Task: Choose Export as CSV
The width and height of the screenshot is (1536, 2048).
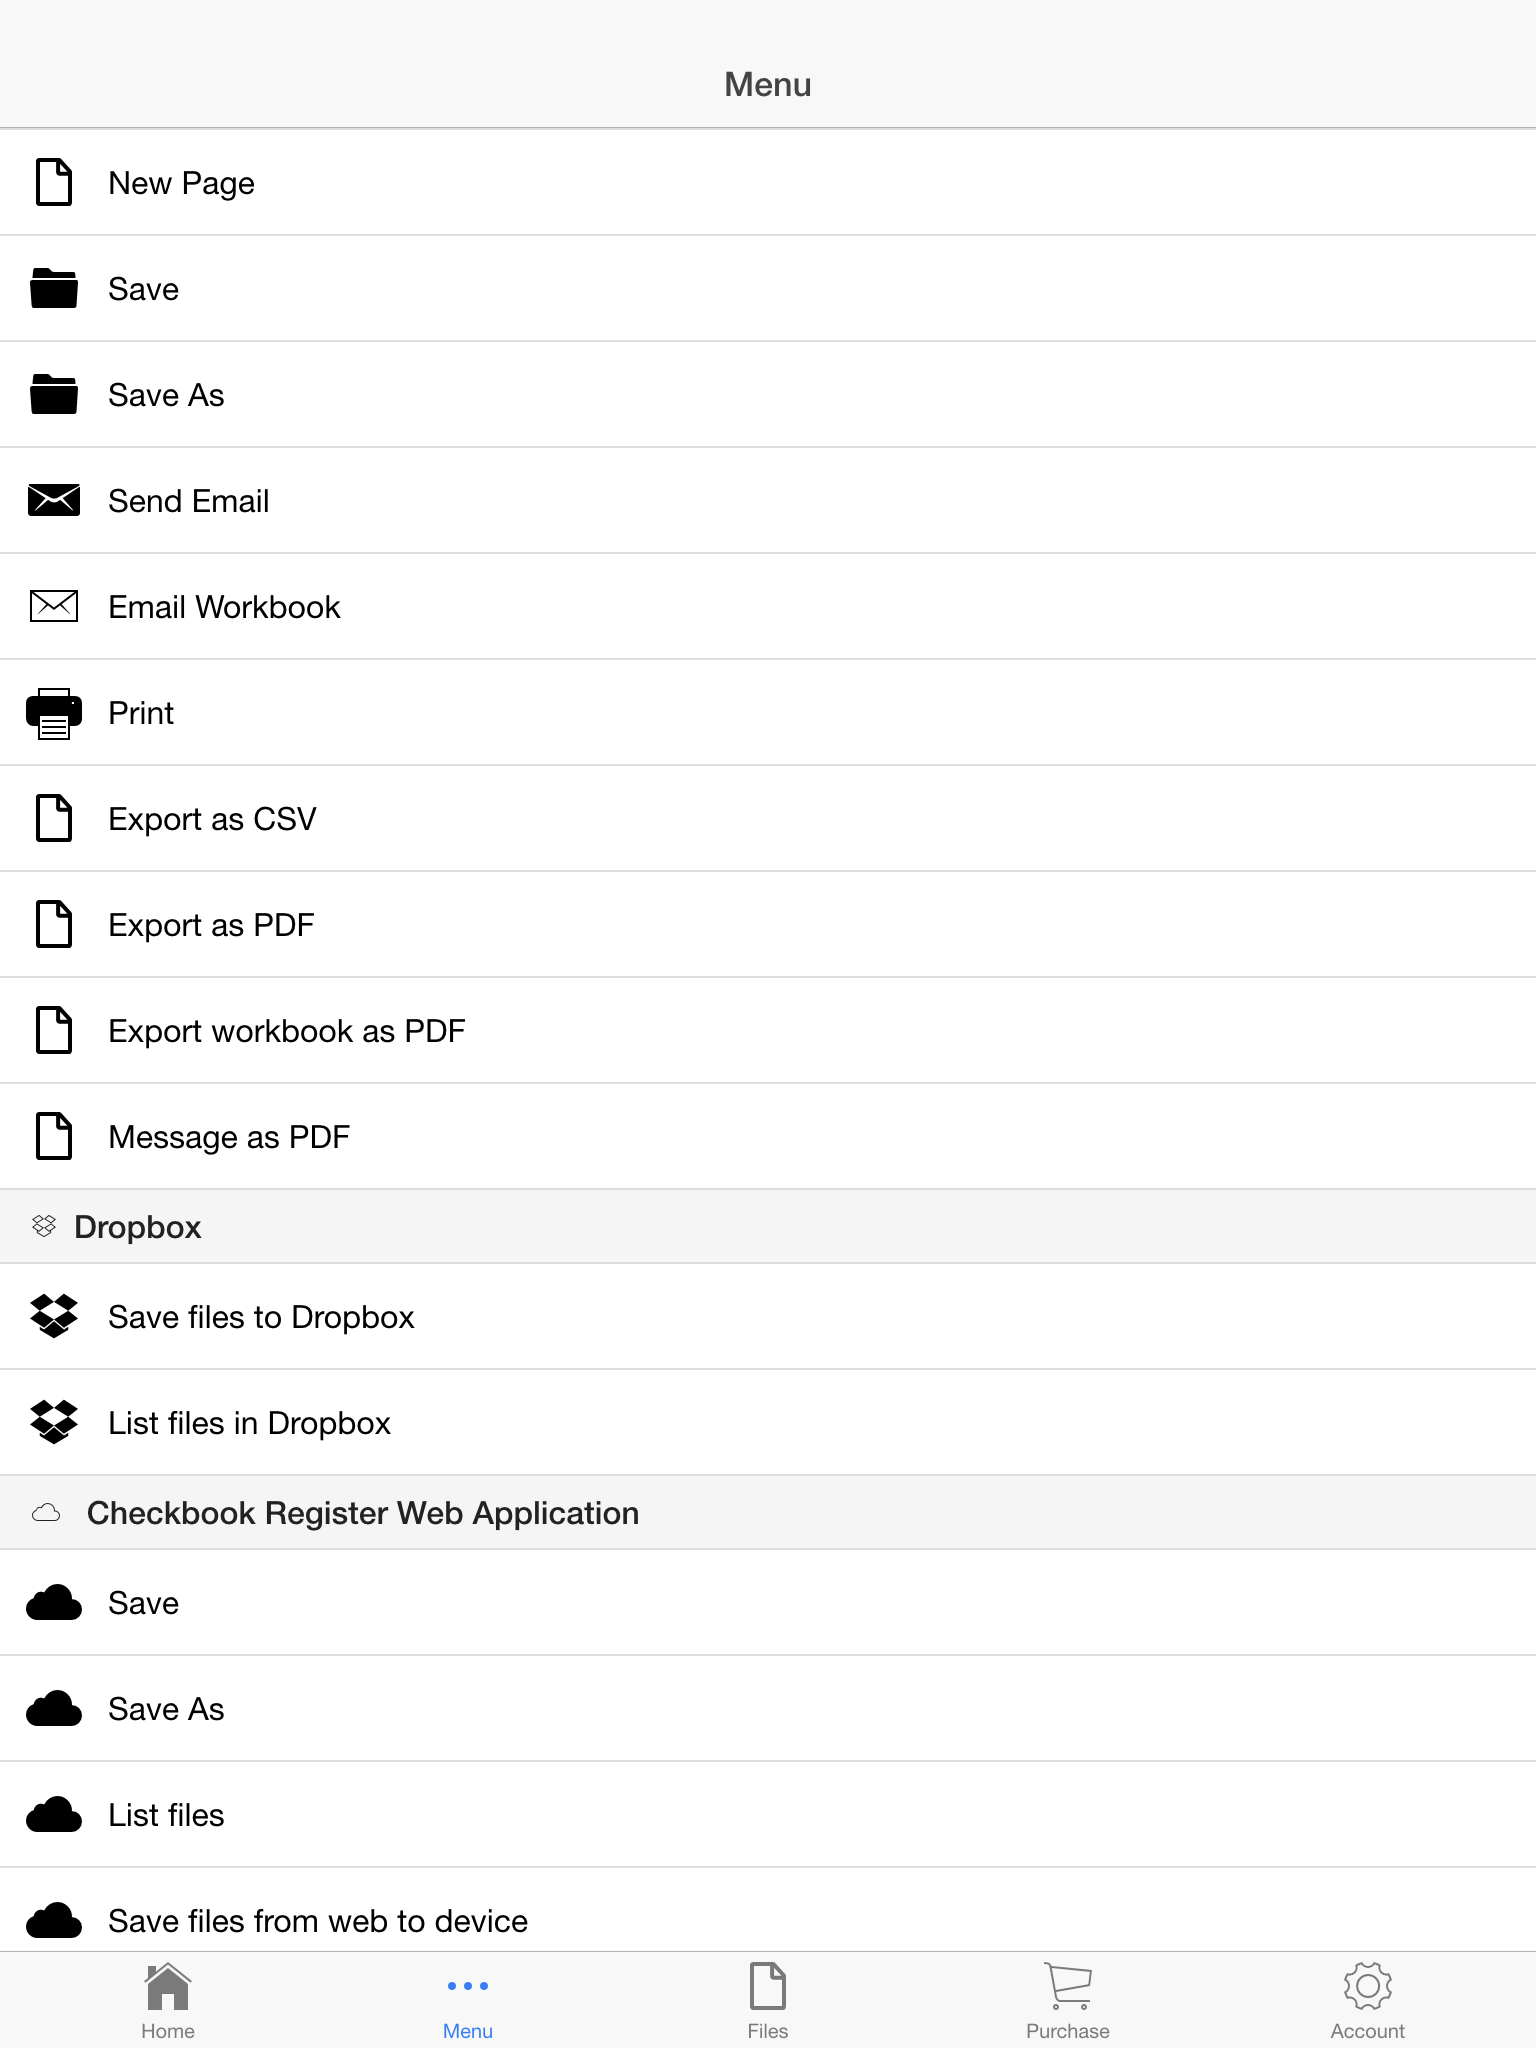Action: (768, 818)
